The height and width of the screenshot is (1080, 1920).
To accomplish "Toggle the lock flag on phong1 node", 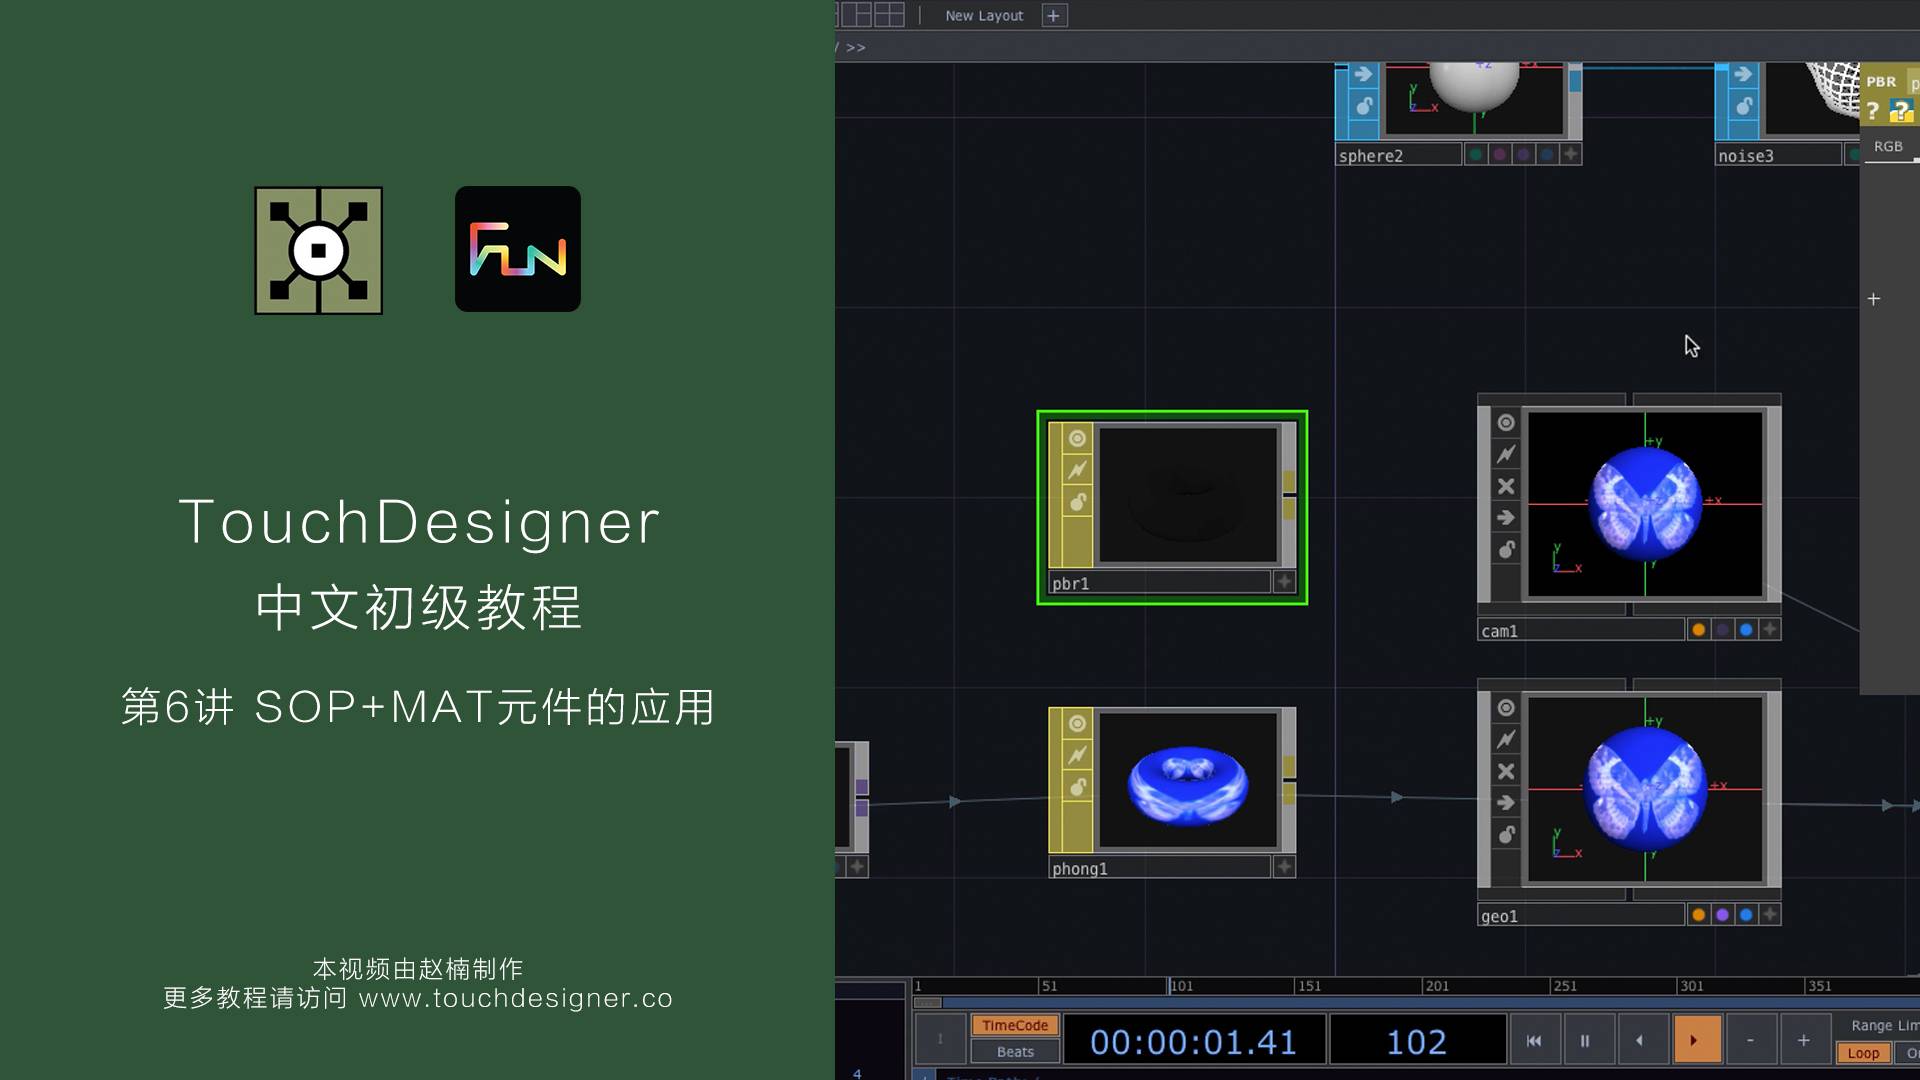I will (1077, 787).
